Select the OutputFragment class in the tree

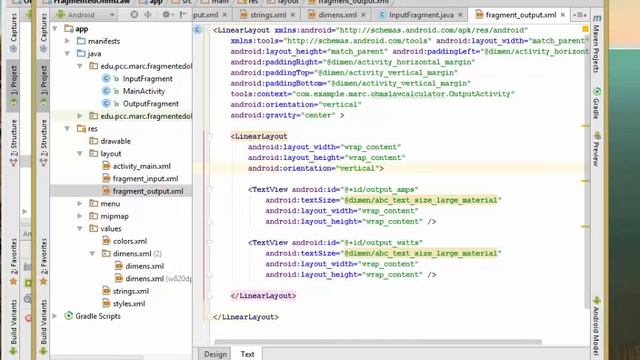pos(151,104)
